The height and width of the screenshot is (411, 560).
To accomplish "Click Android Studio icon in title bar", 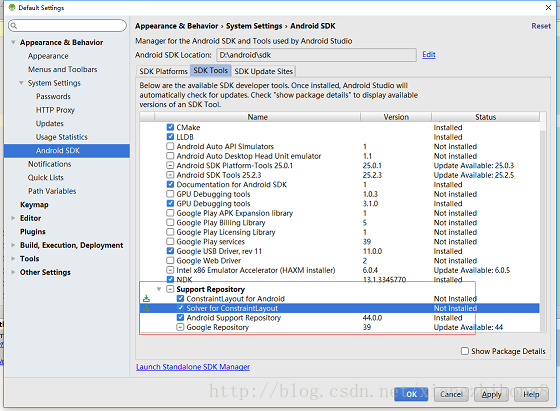I will point(12,7).
